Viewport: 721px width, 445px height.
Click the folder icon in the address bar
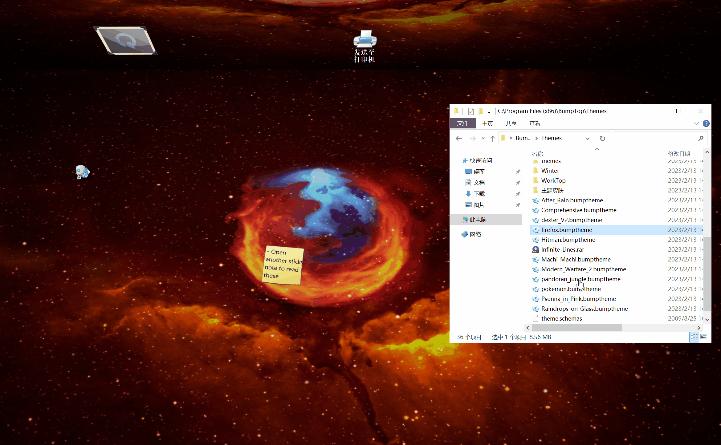click(x=504, y=138)
